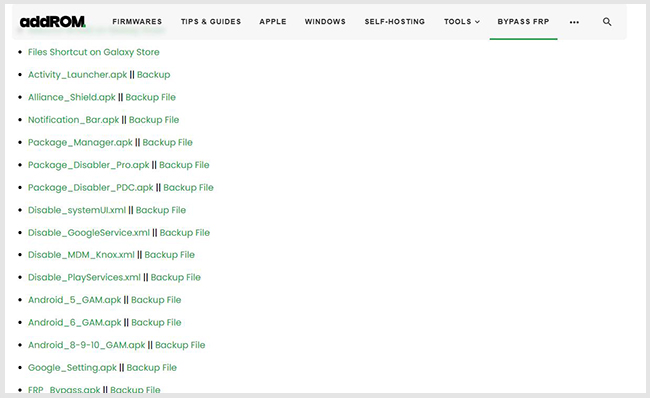Open Backup File for Disable_MDM_Knox.xml
Image resolution: width=650 pixels, height=399 pixels.
point(170,255)
